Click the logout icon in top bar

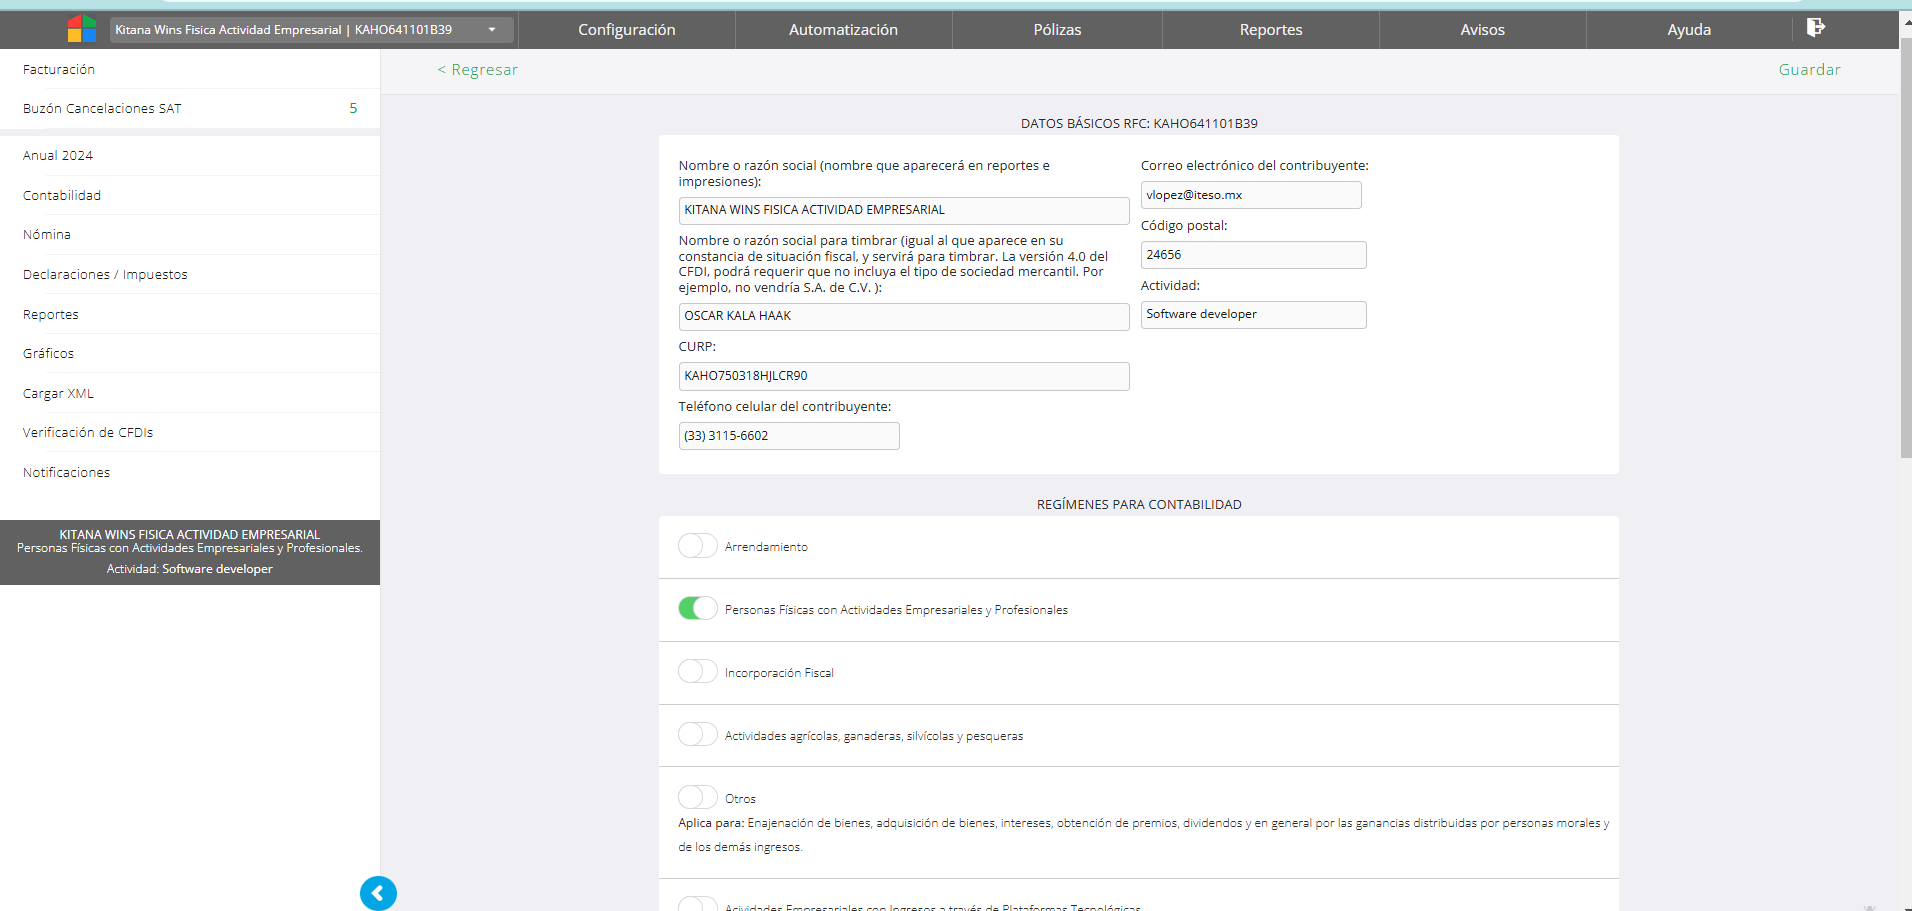[1815, 28]
